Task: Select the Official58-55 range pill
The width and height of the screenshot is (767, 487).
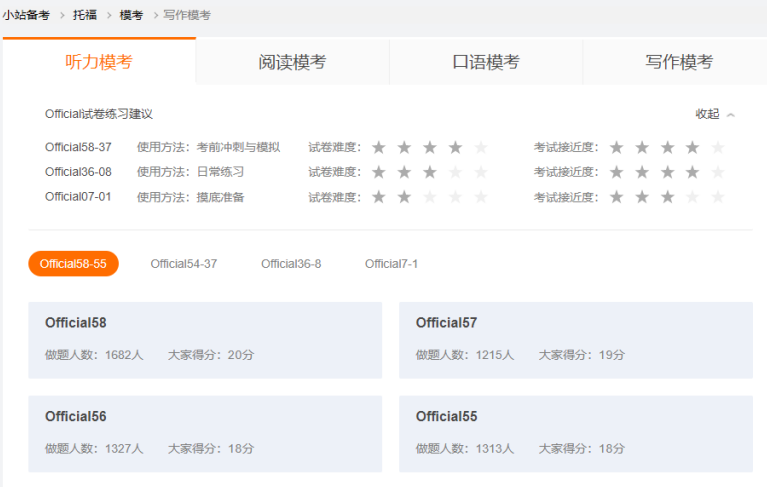Action: point(73,264)
